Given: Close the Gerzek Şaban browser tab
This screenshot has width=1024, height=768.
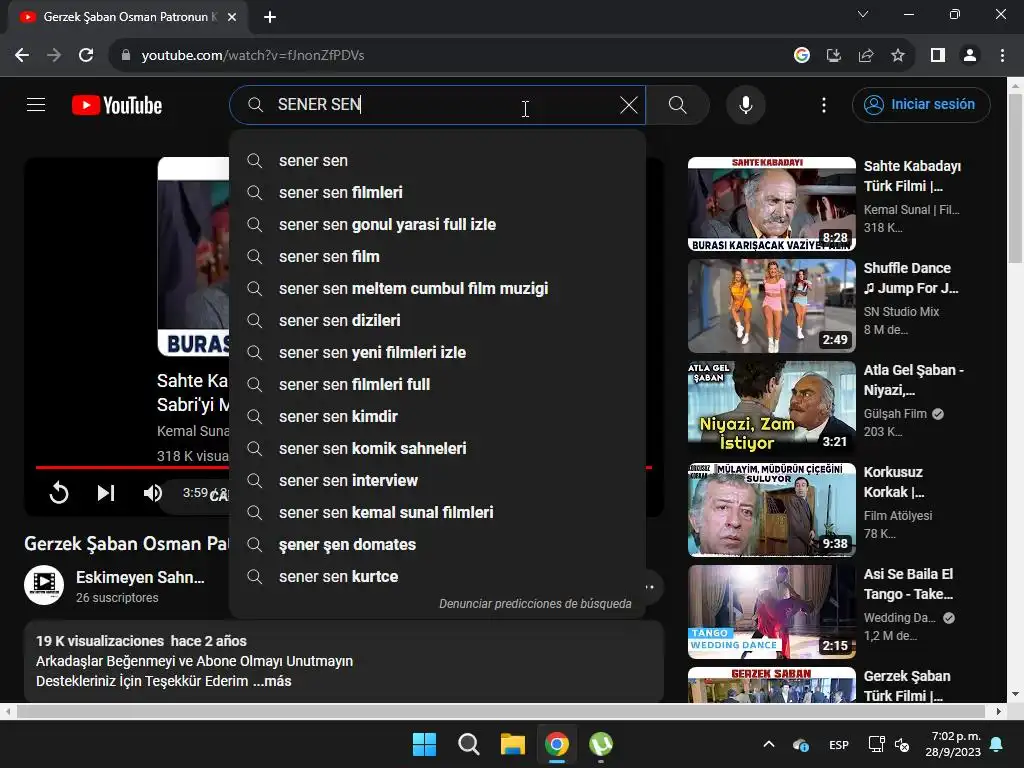Looking at the screenshot, I should coord(232,17).
